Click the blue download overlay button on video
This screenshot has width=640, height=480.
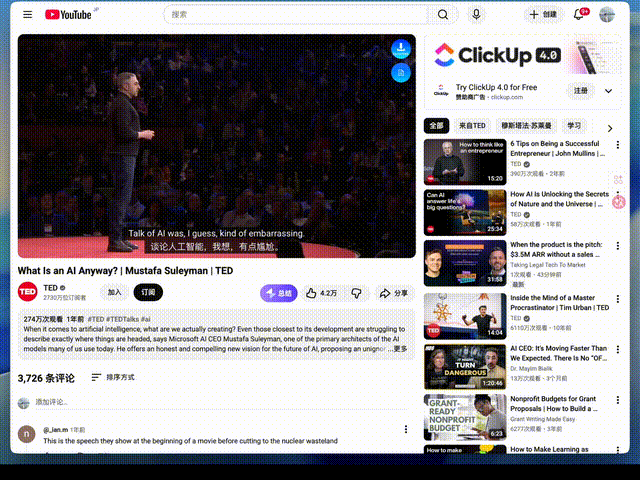tap(401, 49)
